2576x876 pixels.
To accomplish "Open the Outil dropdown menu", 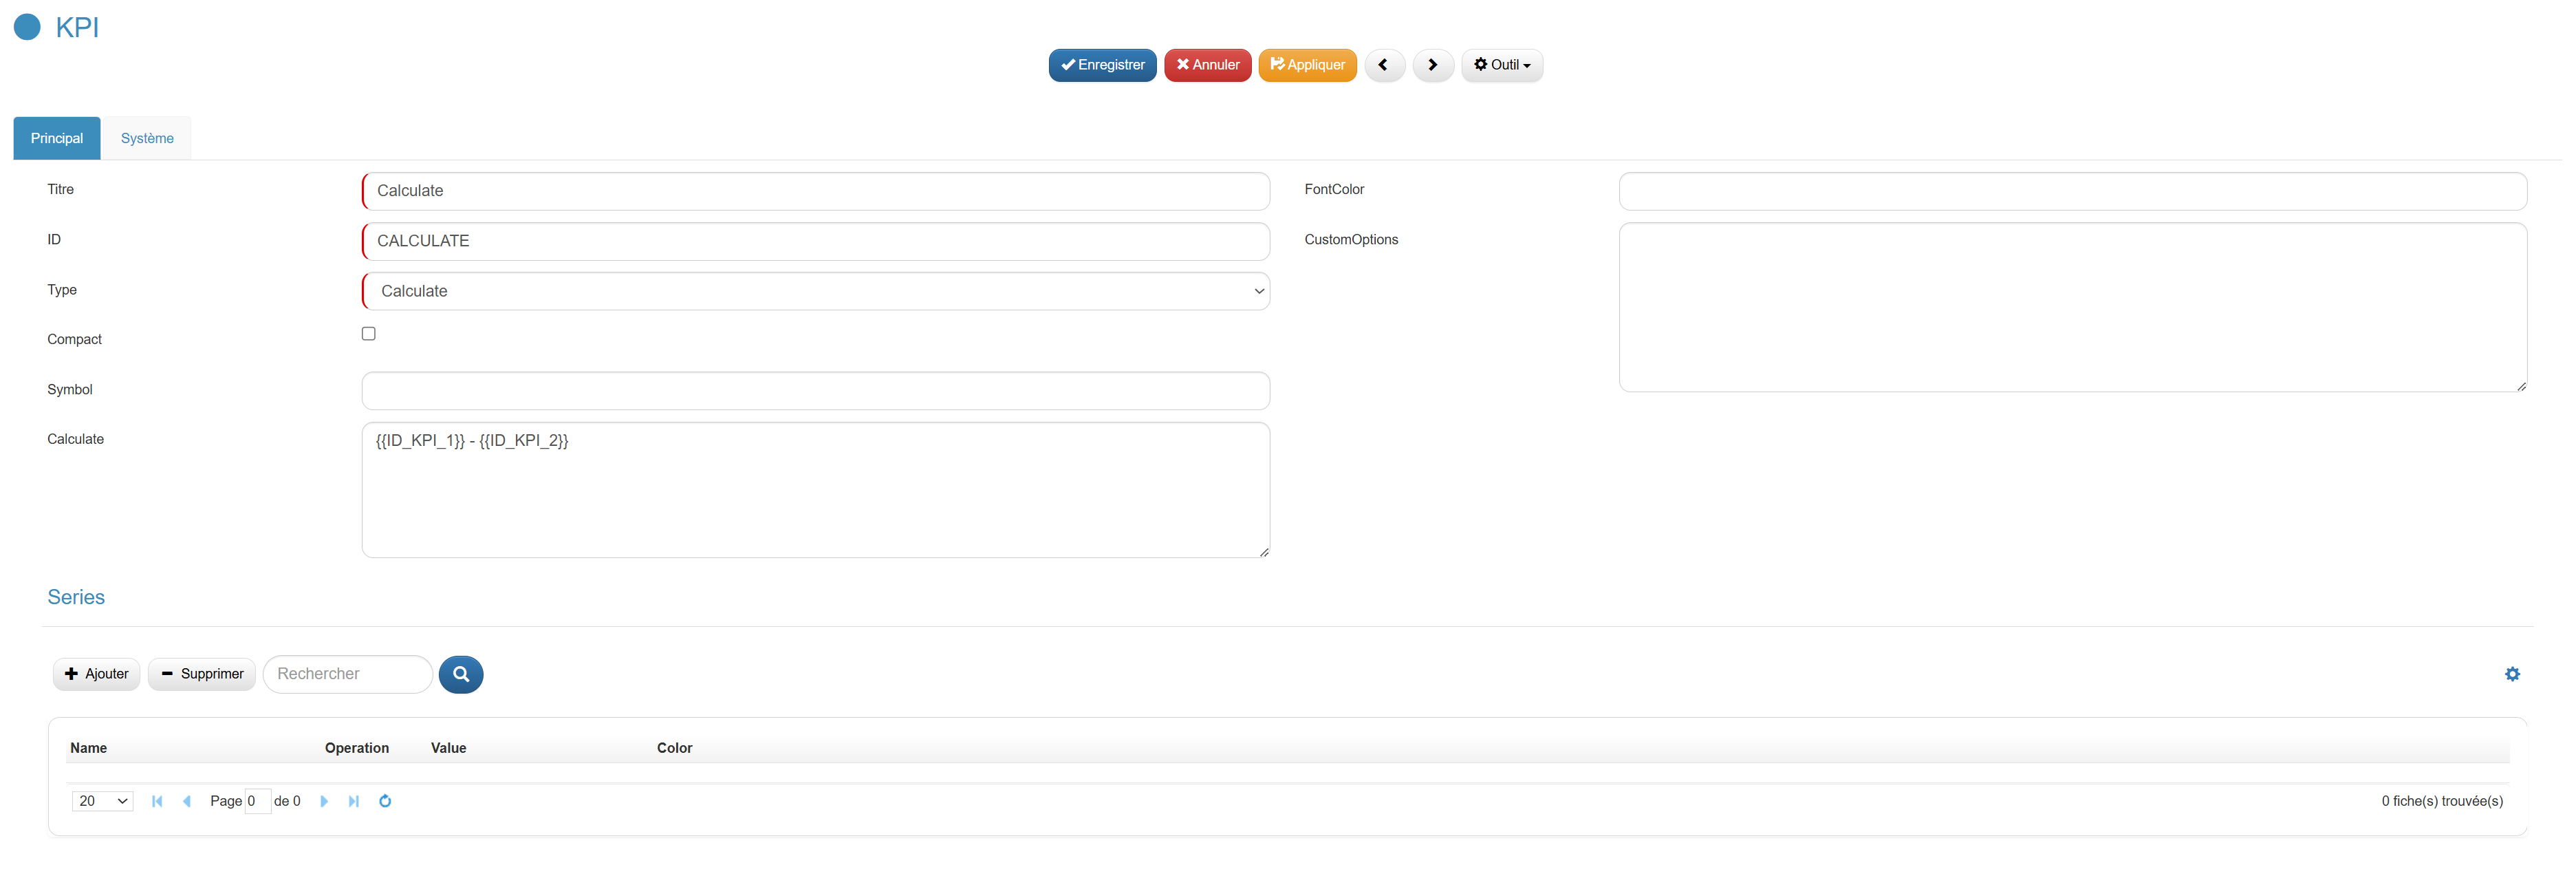I will (x=1501, y=65).
